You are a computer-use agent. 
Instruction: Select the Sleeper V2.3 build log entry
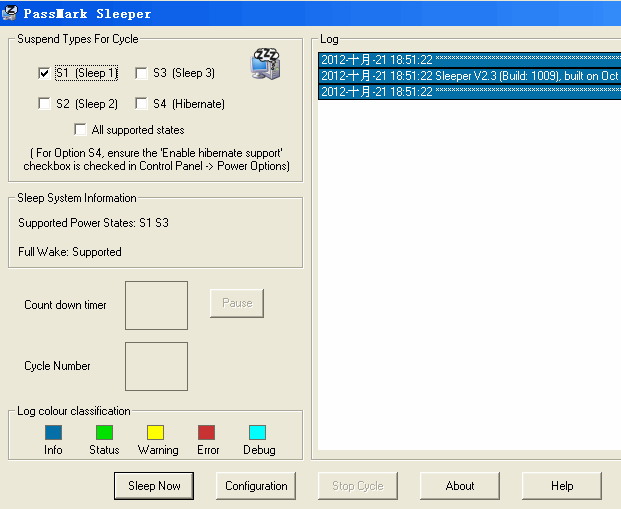(x=468, y=76)
